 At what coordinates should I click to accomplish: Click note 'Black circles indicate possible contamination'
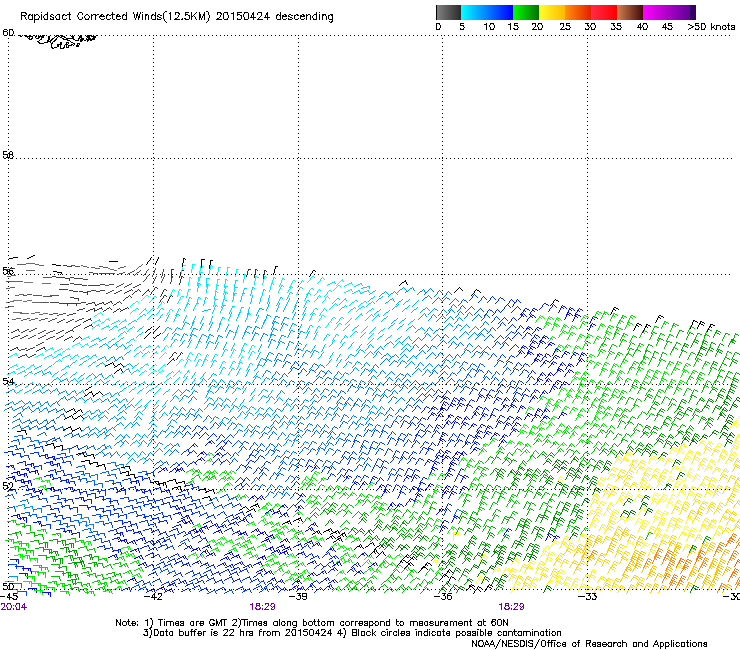(456, 633)
